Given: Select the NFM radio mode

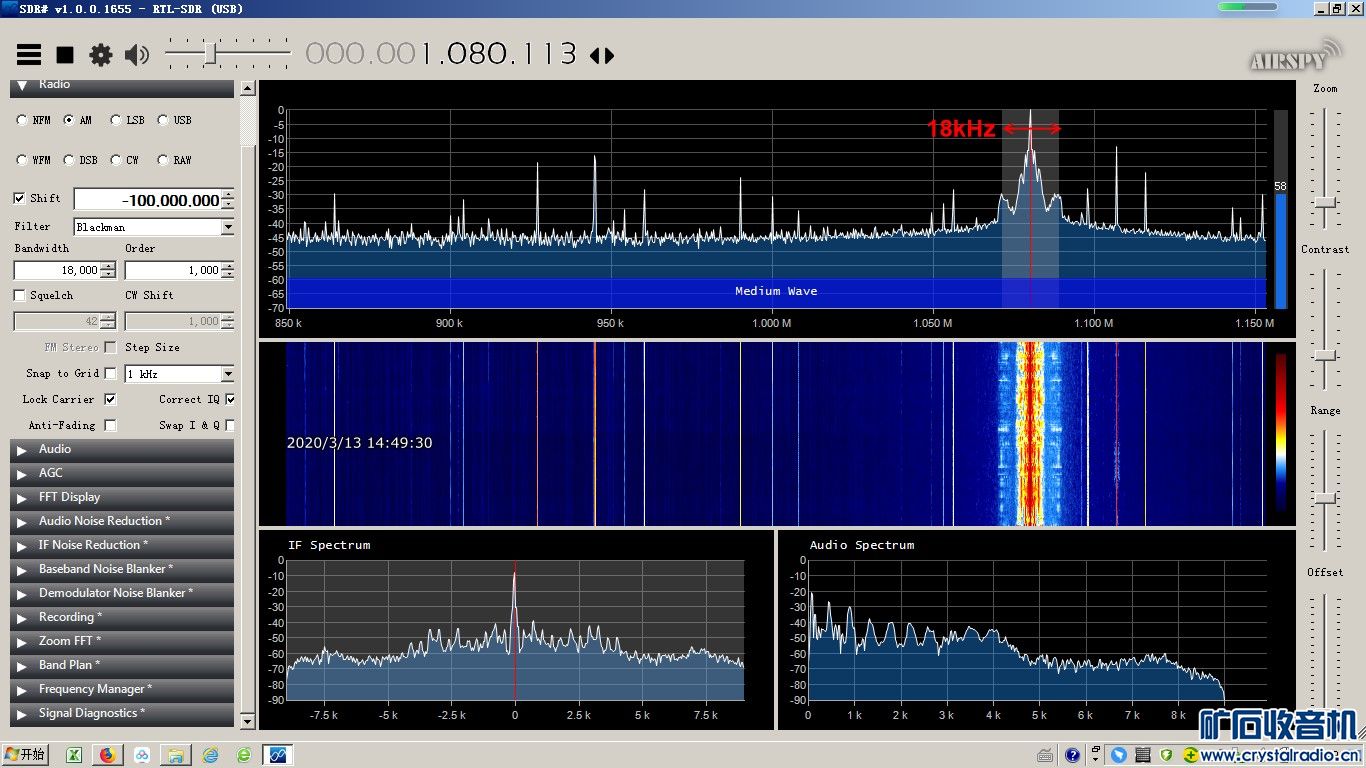Looking at the screenshot, I should [22, 120].
